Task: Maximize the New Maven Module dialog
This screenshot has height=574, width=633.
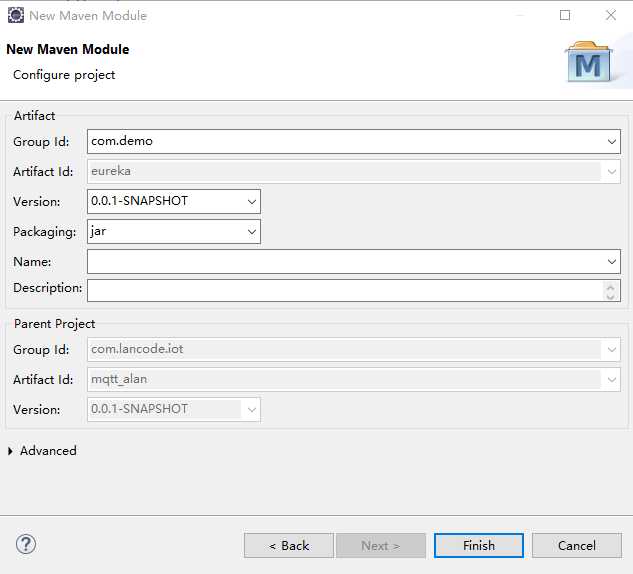Action: pyautogui.click(x=565, y=15)
